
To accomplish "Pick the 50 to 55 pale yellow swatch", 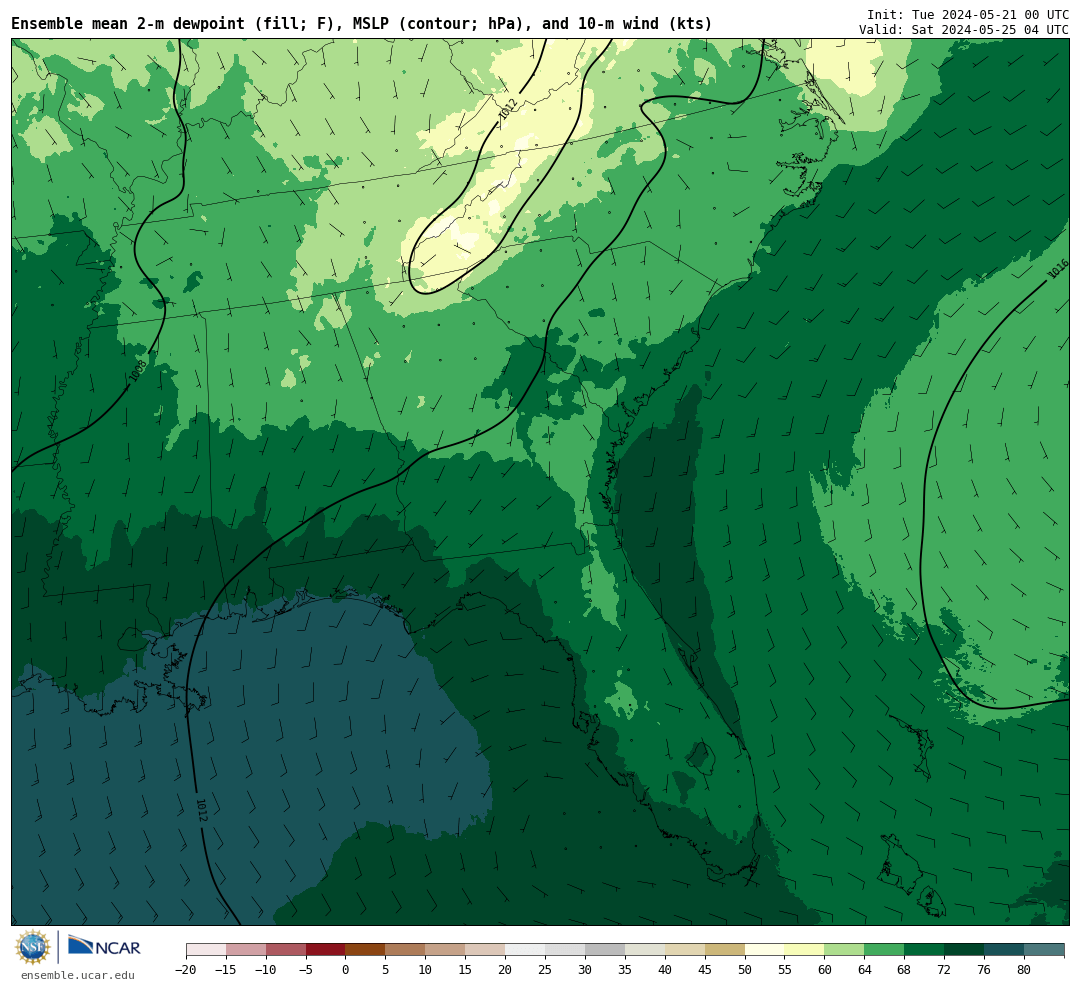I will [x=765, y=950].
